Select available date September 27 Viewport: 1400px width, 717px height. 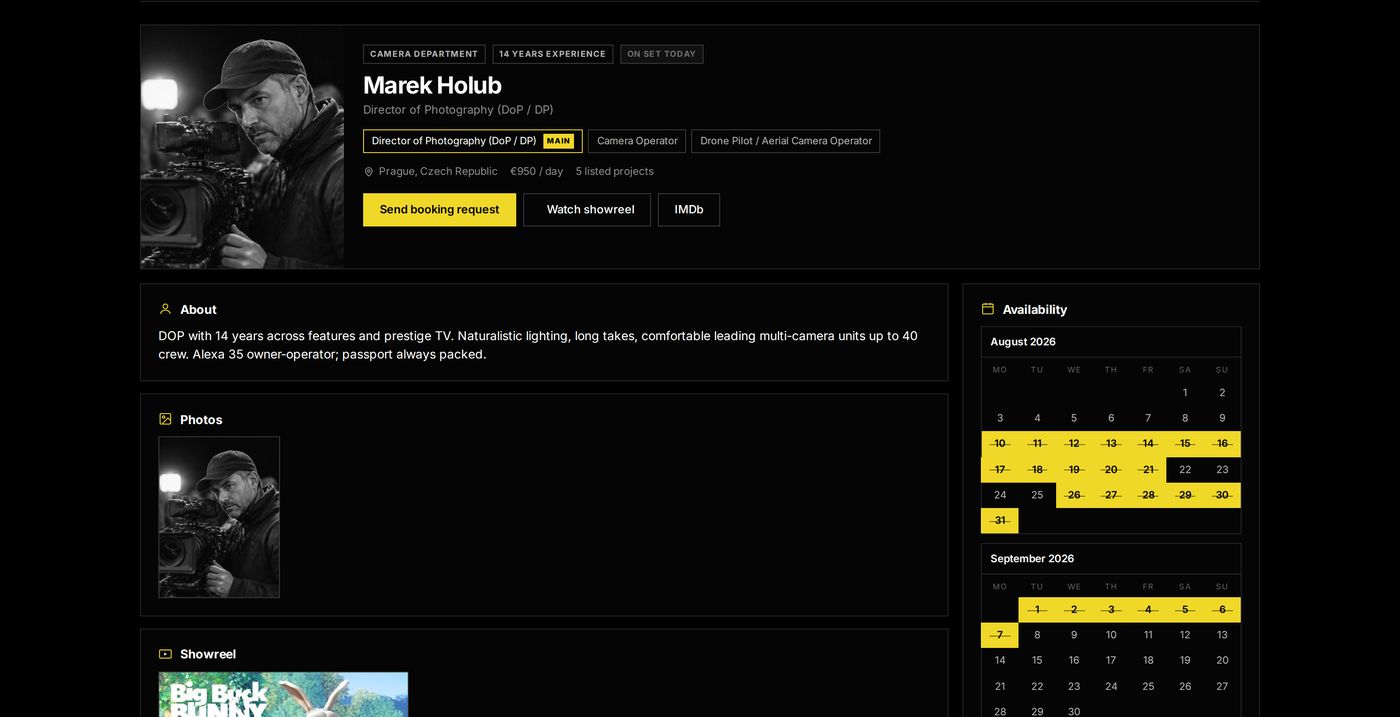1222,687
